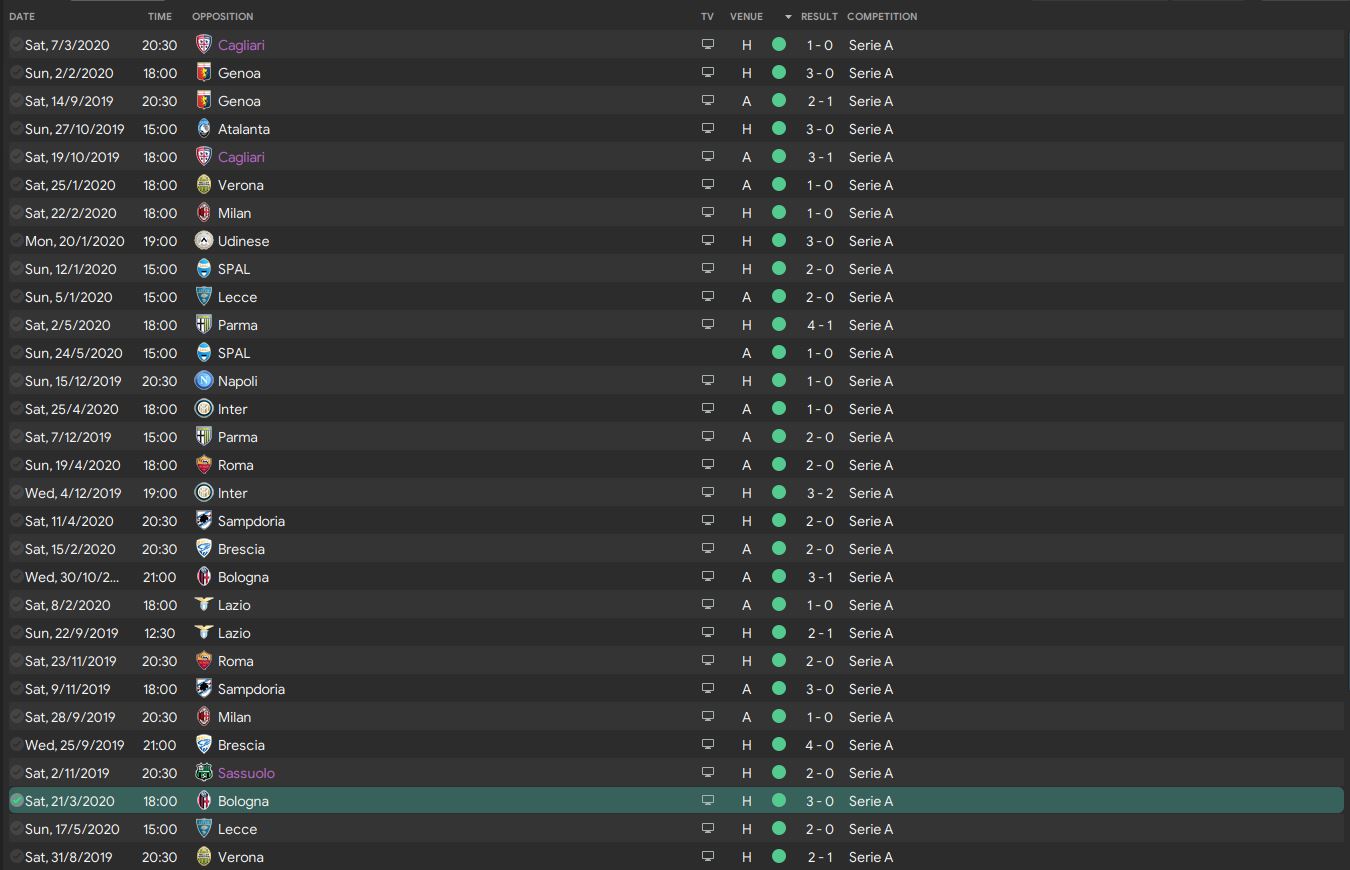
Task: Check the selector for 31/8/2019 Verona match
Action: coord(17,857)
